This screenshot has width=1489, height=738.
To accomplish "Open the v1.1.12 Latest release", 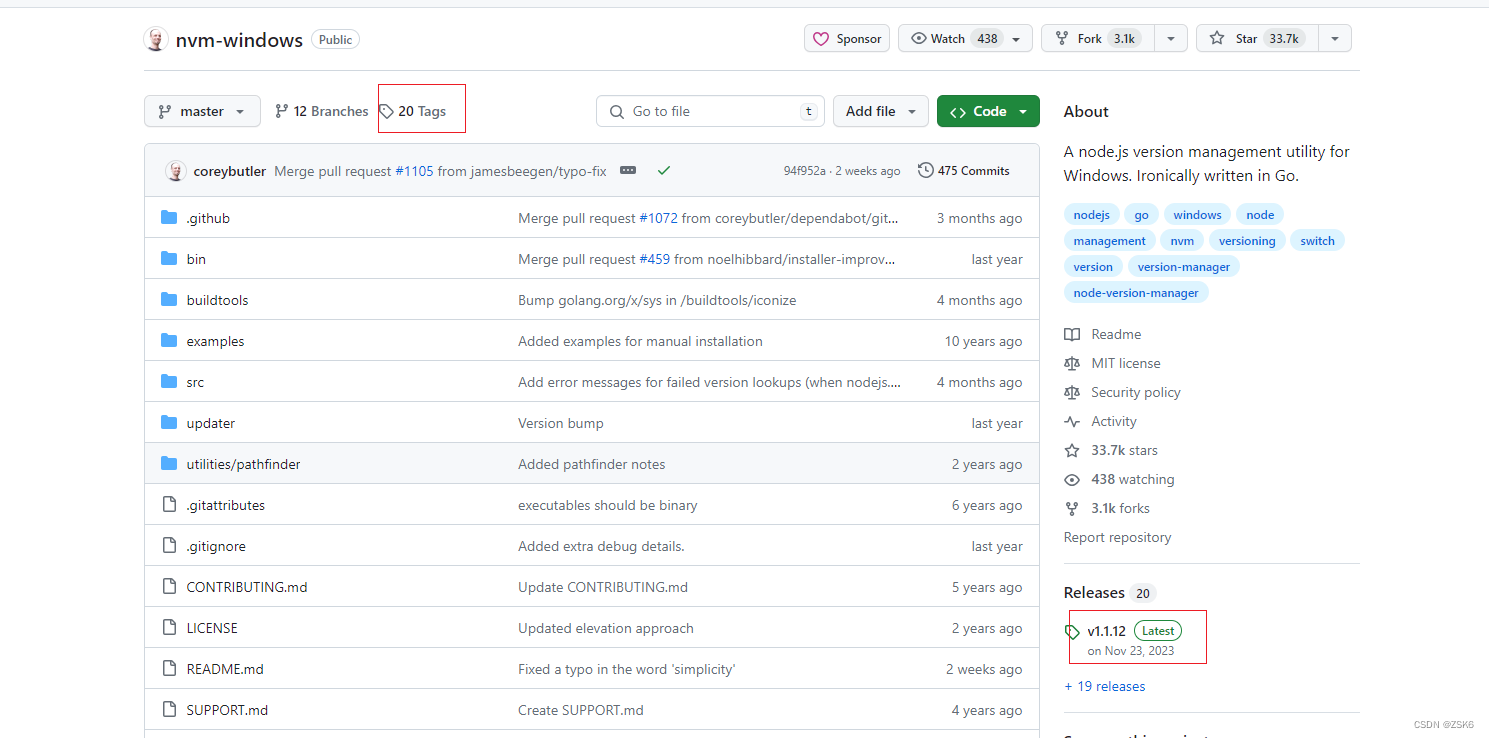I will click(x=1124, y=640).
